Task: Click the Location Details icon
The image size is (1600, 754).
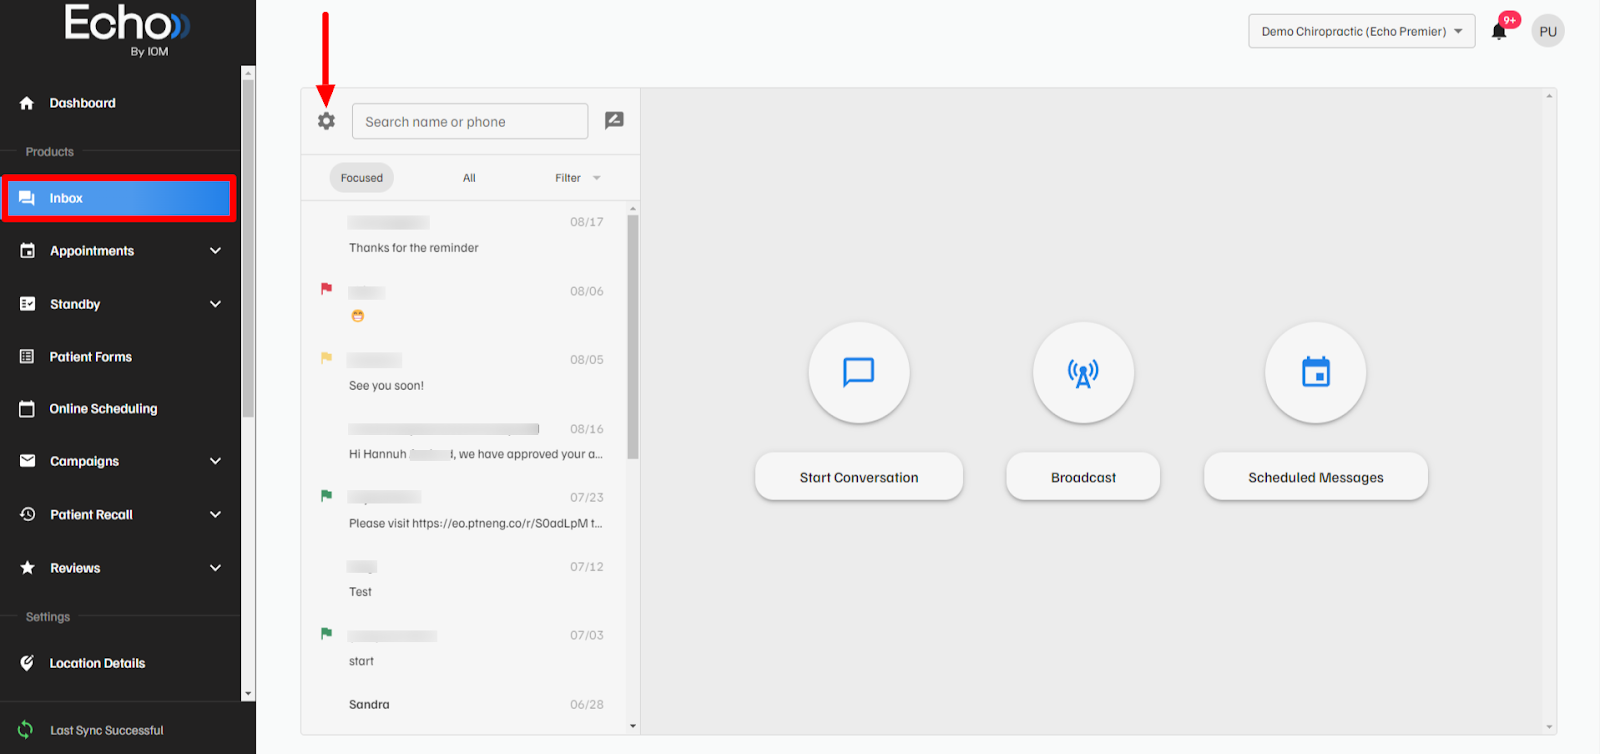Action: [27, 663]
